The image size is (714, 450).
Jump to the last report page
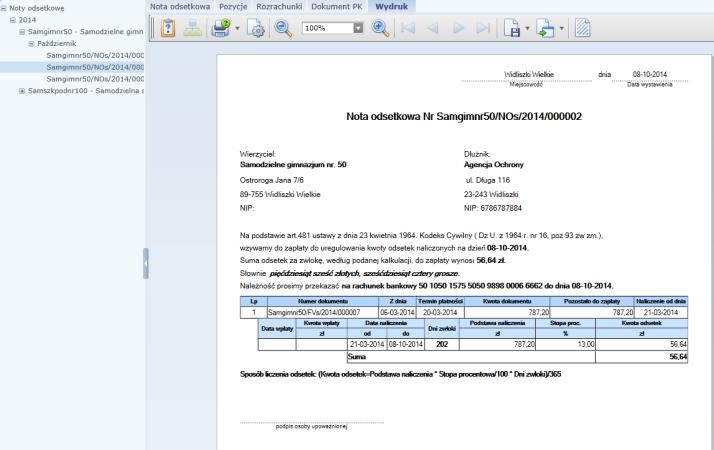pos(483,28)
